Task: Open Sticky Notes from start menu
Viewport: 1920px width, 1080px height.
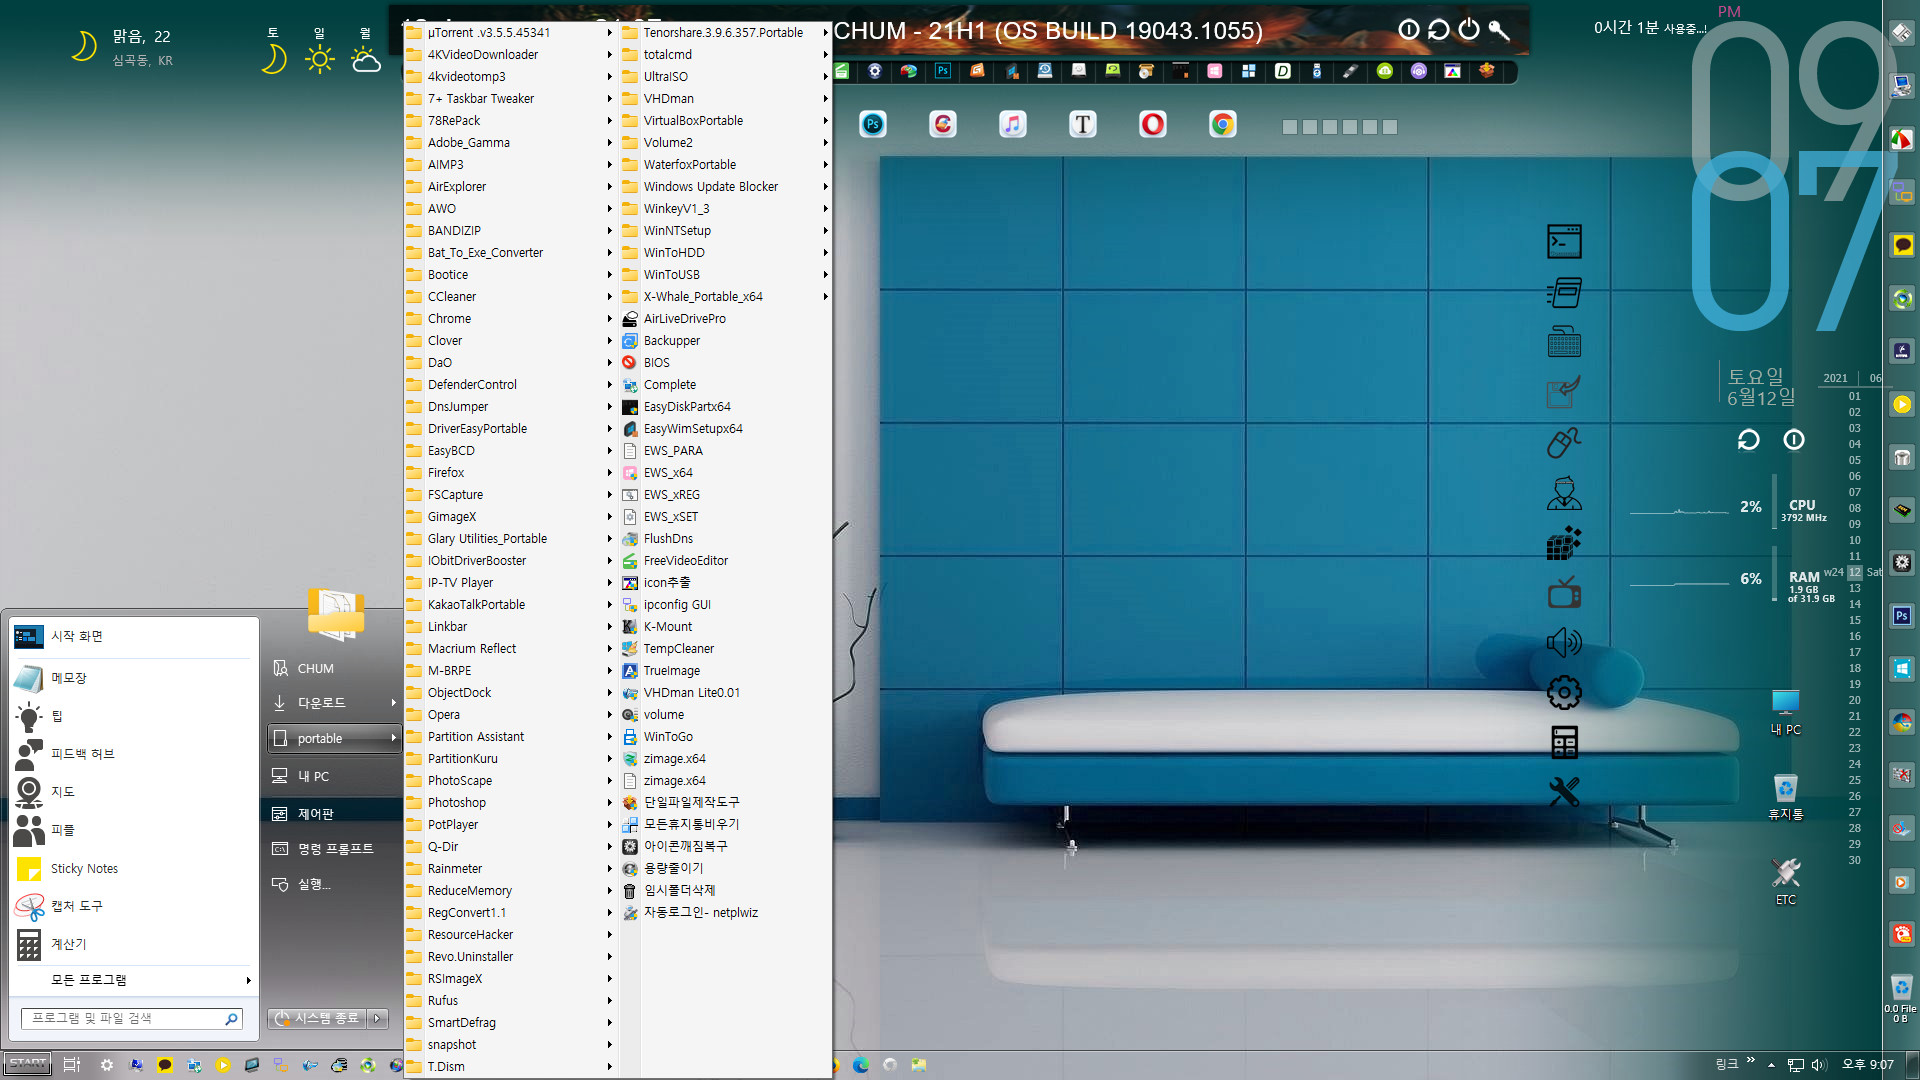Action: (132, 868)
